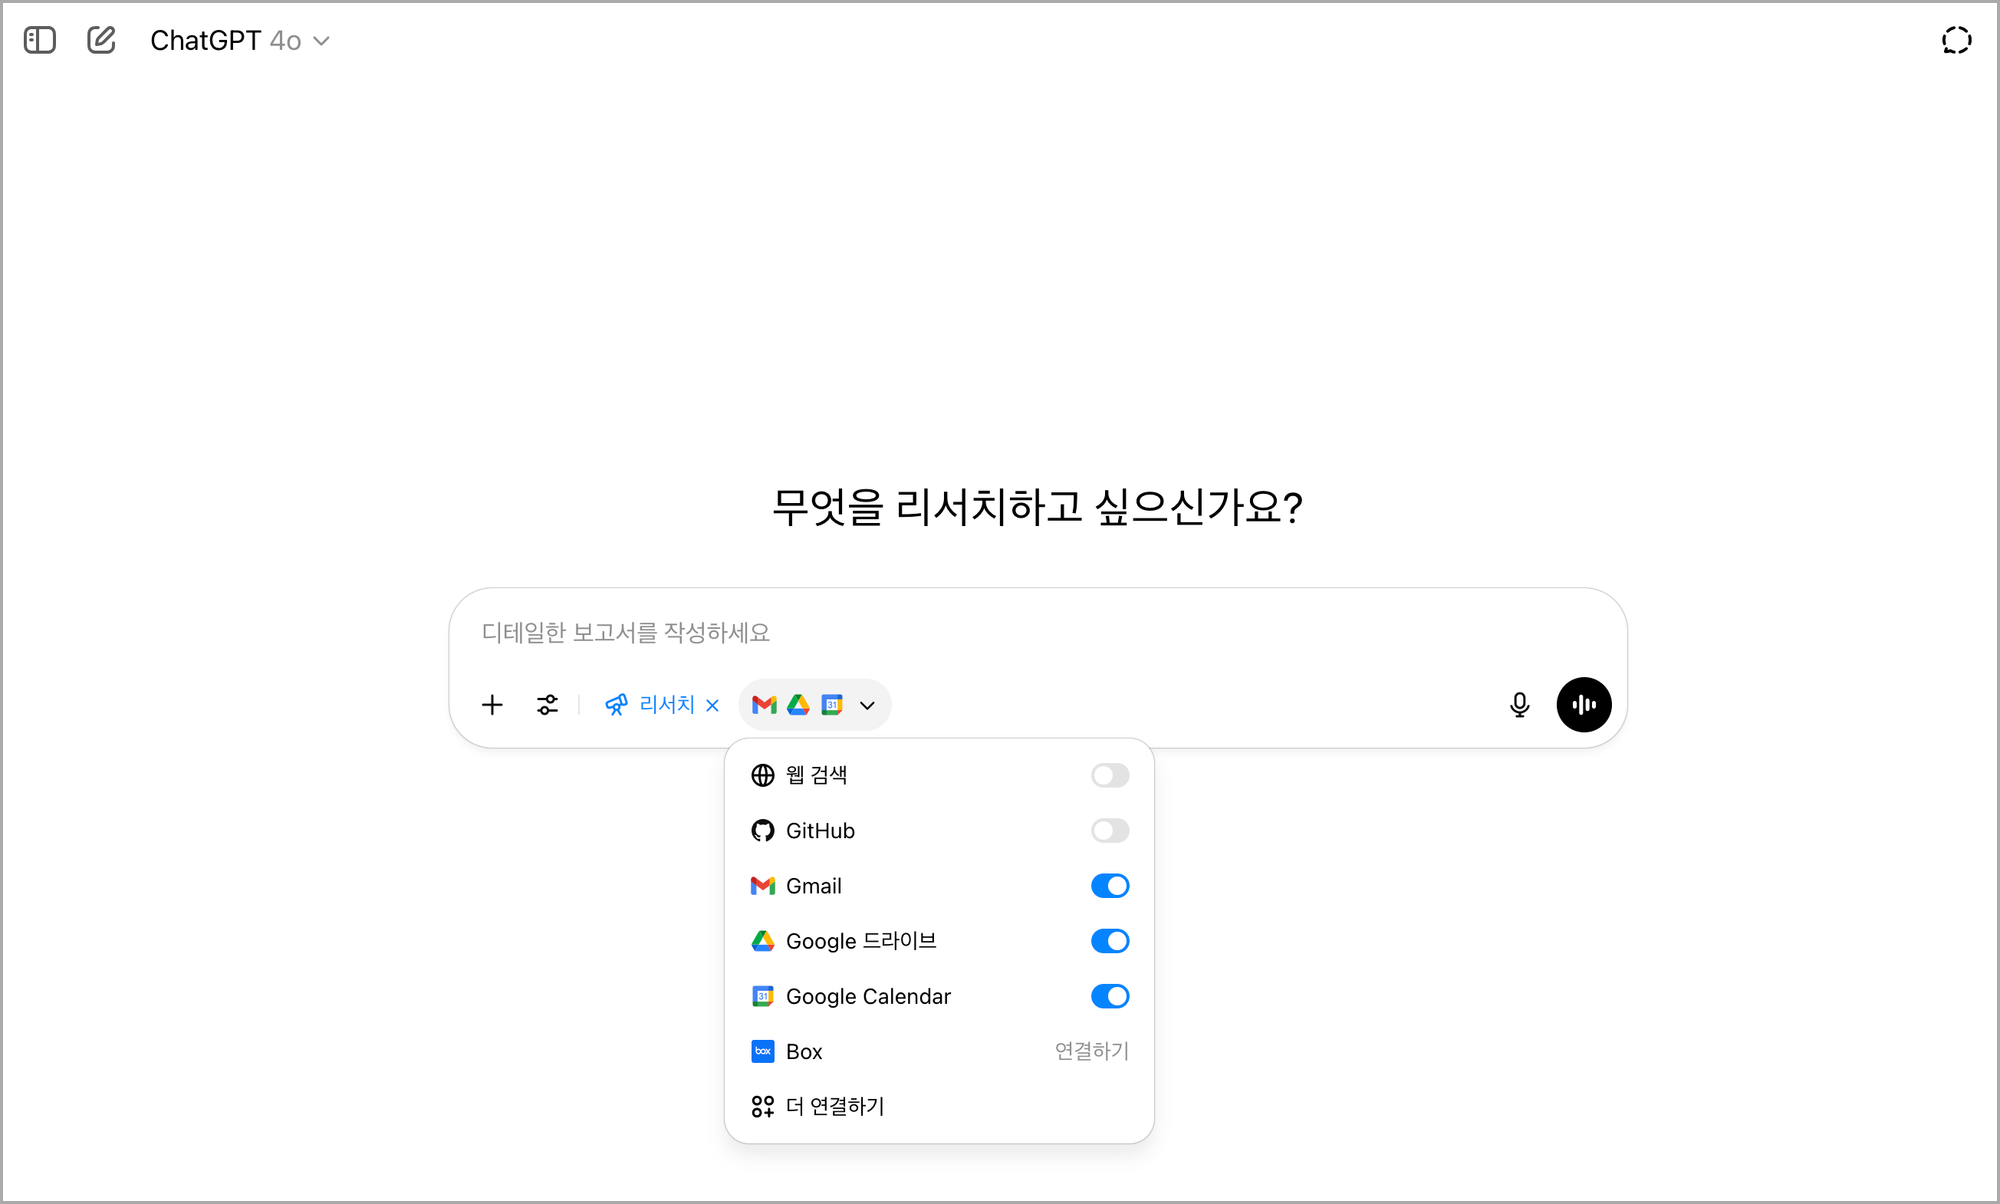Click the Box logo icon
2000x1204 pixels.
tap(763, 1051)
